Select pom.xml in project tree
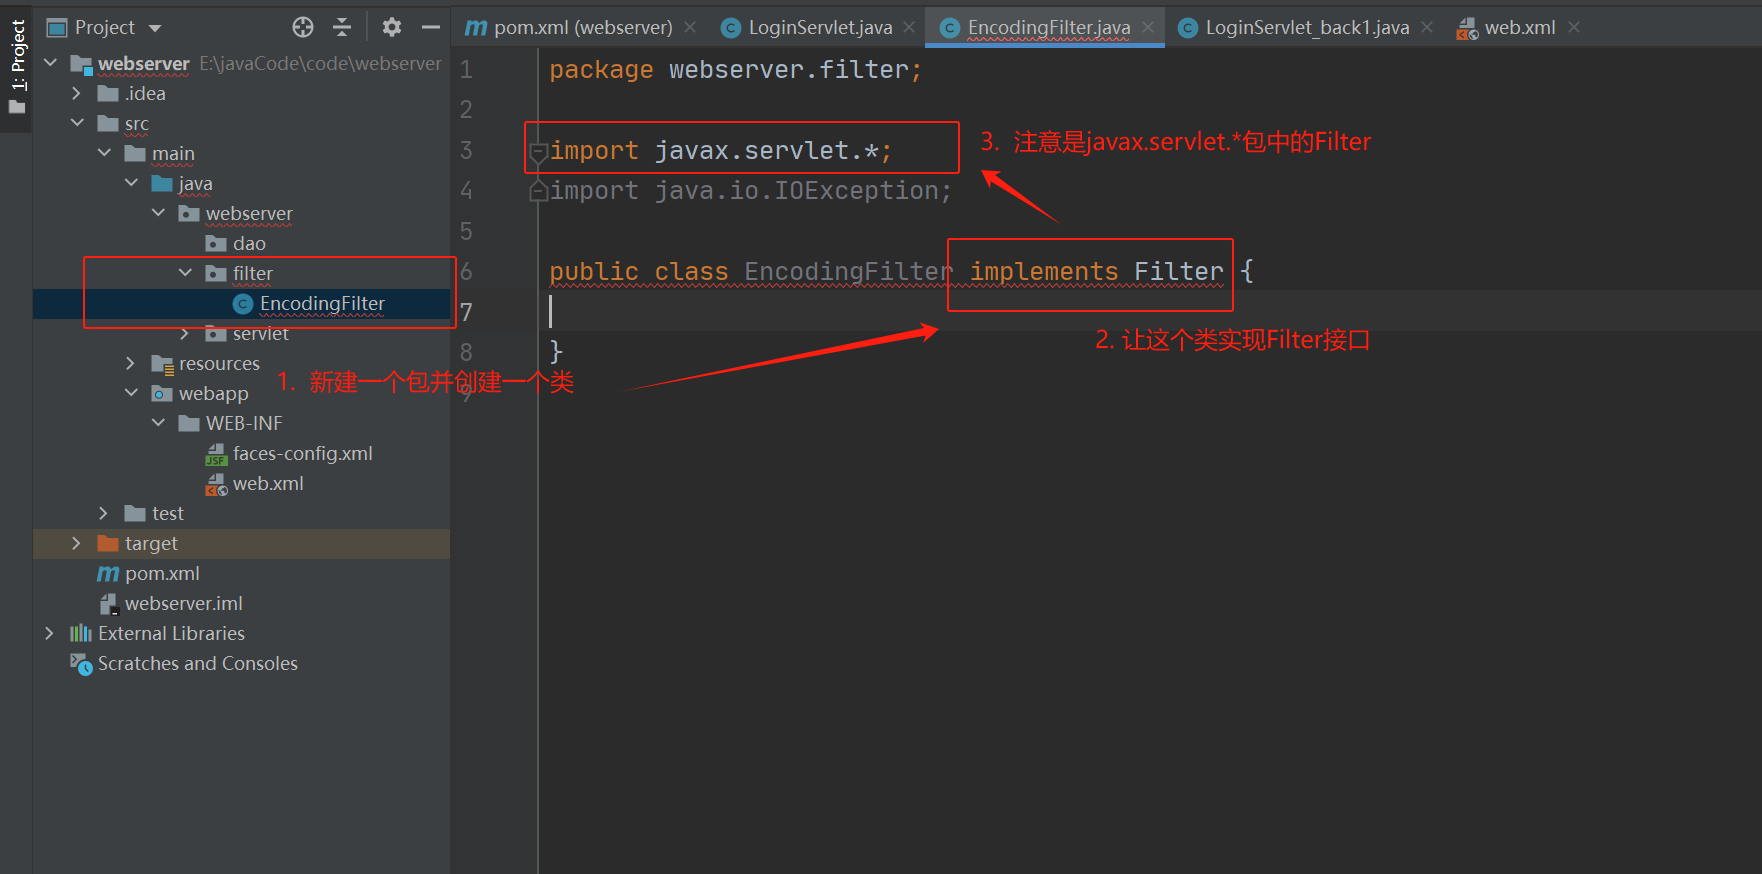This screenshot has height=874, width=1762. [x=162, y=573]
